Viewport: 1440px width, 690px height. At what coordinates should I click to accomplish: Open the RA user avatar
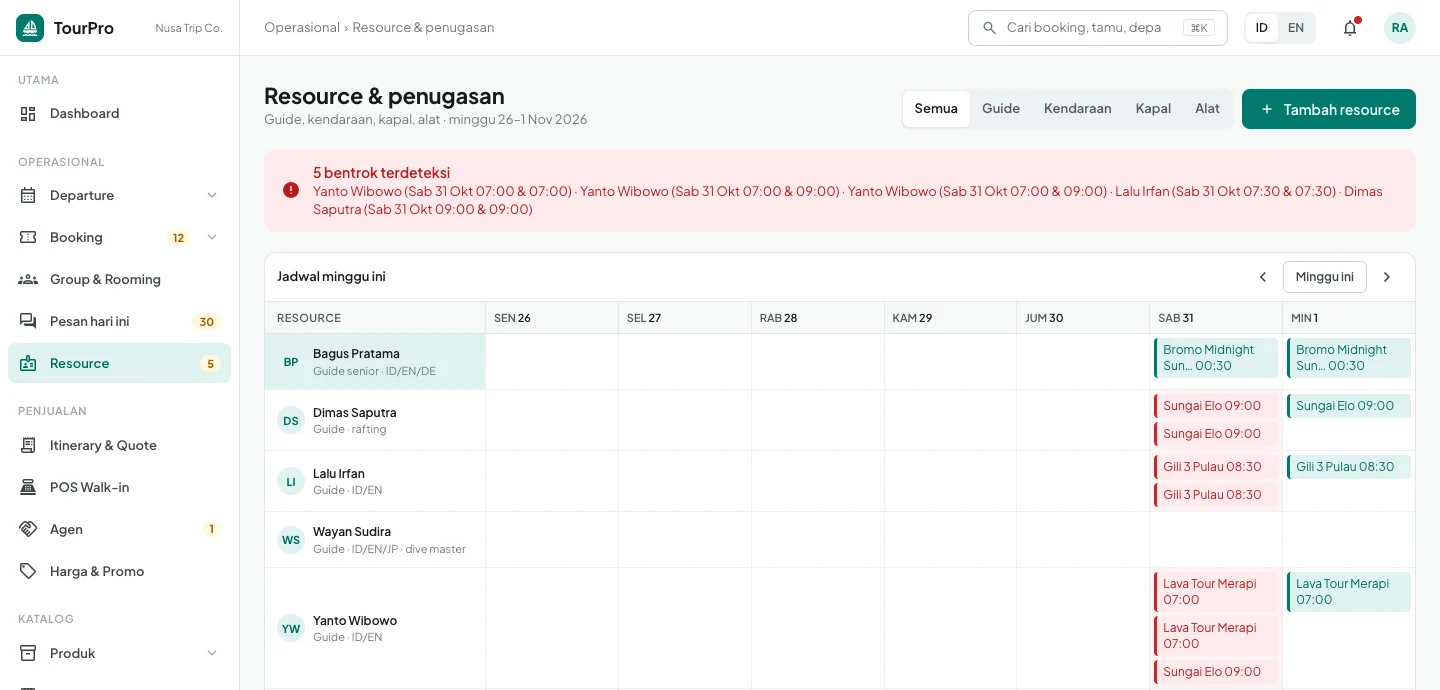(1400, 28)
